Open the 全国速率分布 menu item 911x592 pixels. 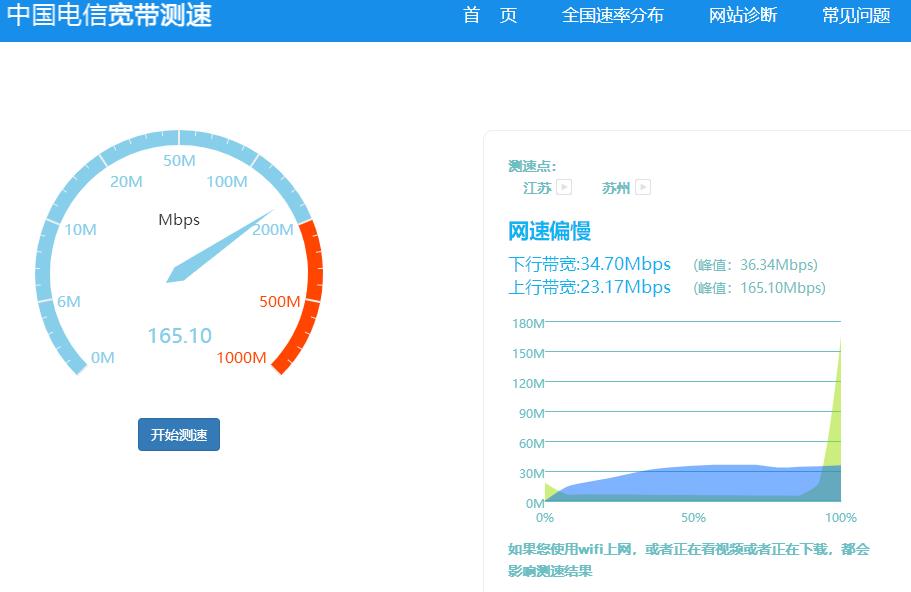612,15
